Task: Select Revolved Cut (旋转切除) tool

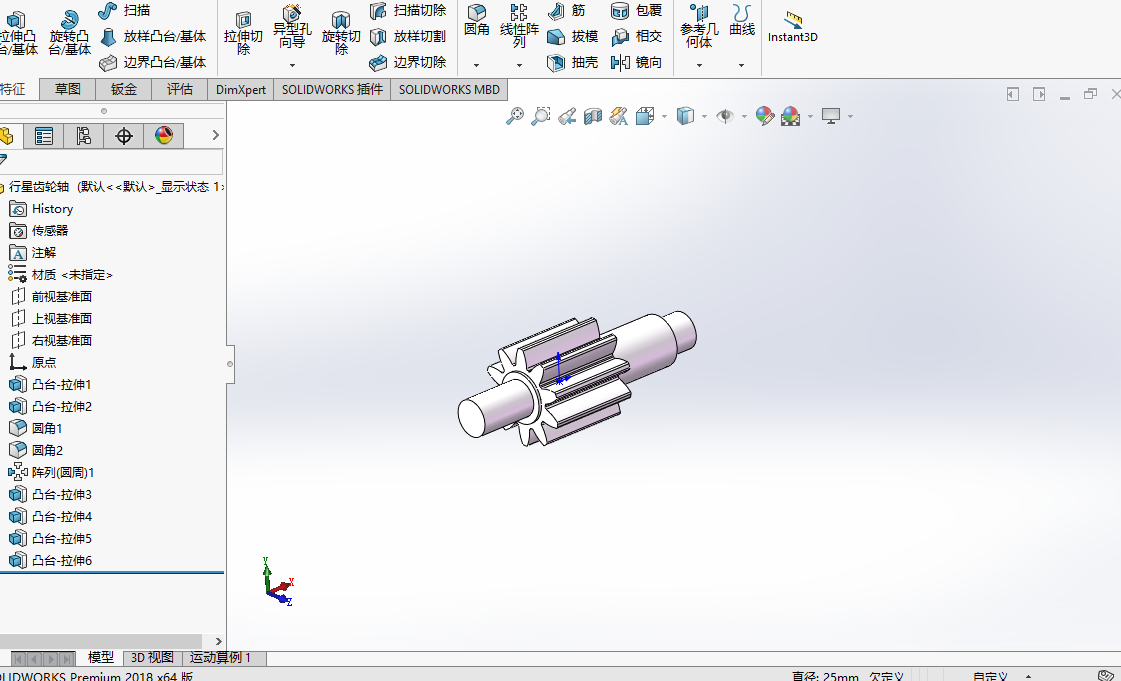Action: pyautogui.click(x=341, y=34)
